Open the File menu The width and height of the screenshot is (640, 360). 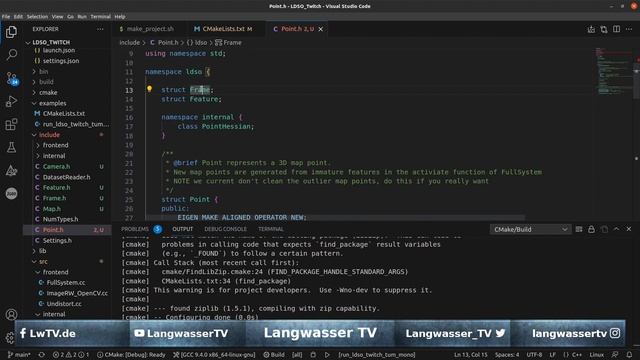coord(6,17)
